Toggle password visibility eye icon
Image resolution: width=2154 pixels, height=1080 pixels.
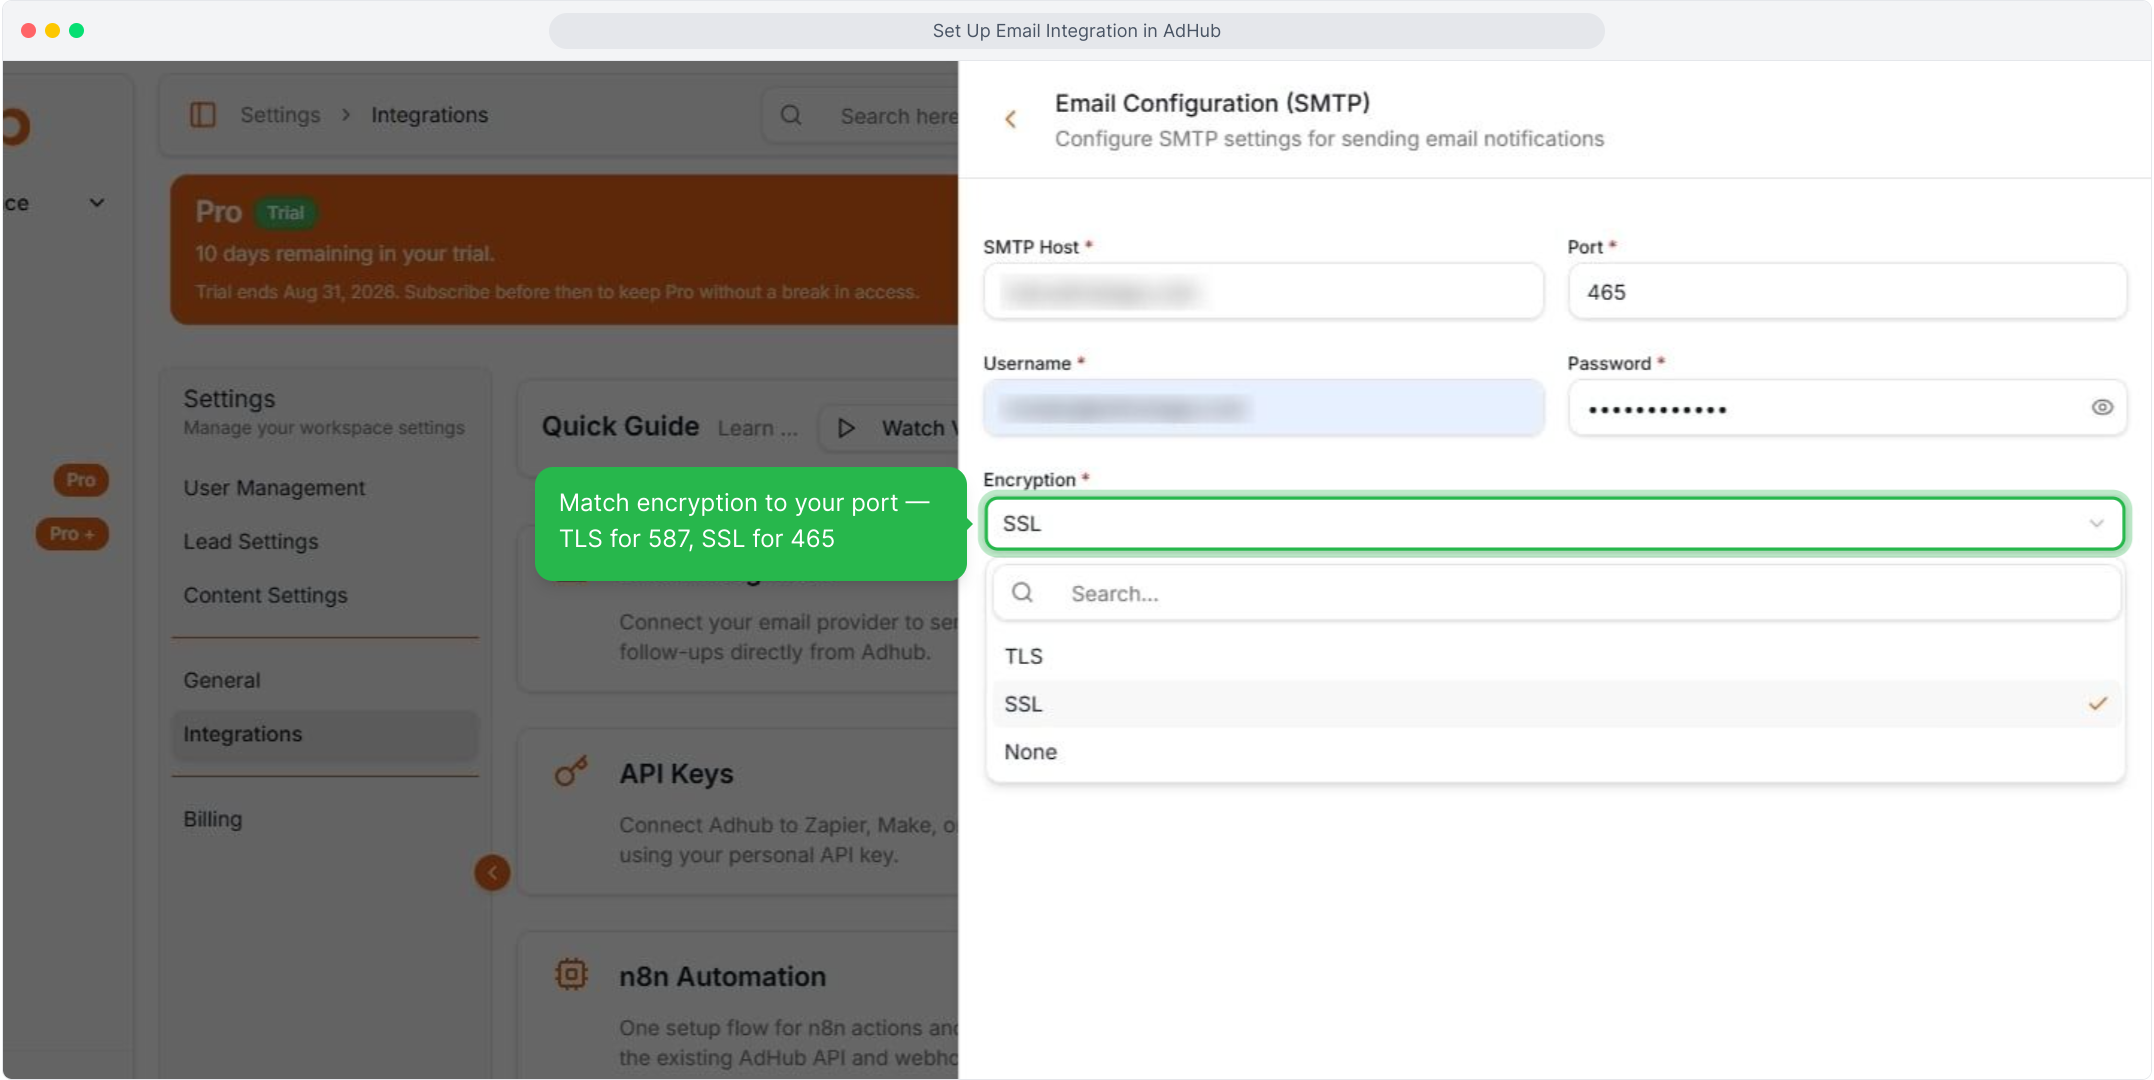pyautogui.click(x=2102, y=407)
